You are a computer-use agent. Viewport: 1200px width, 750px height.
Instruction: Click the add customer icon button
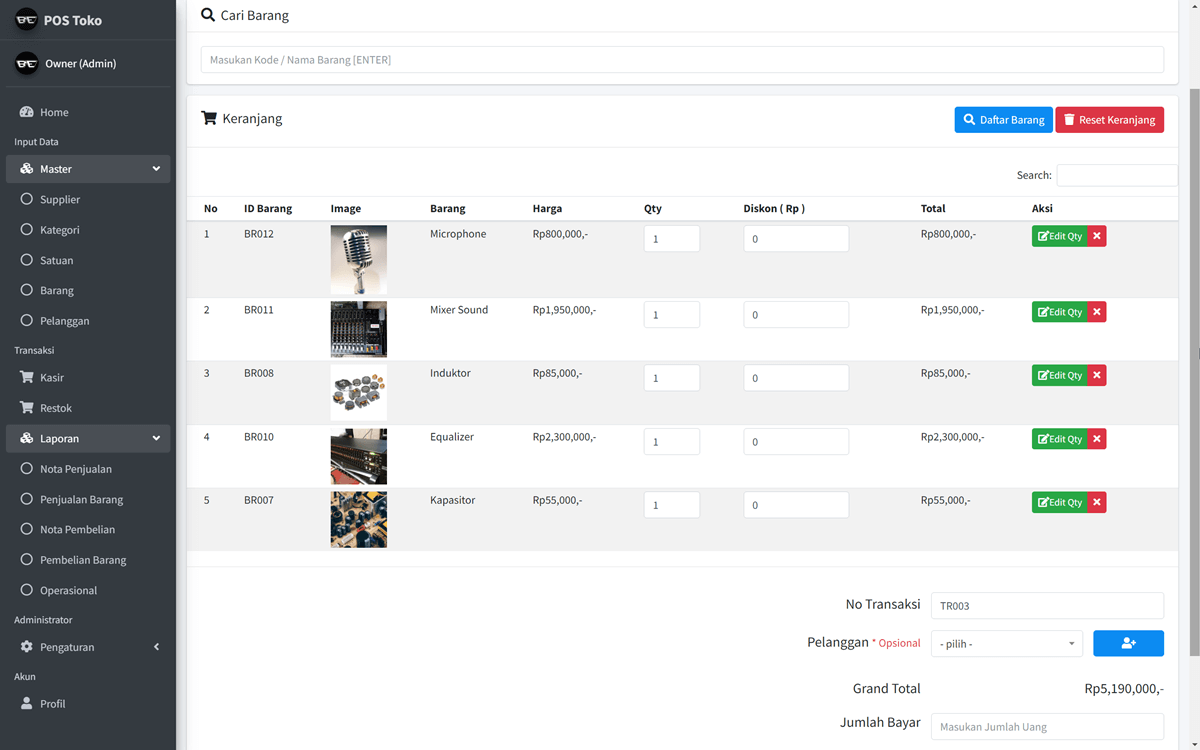(x=1128, y=643)
